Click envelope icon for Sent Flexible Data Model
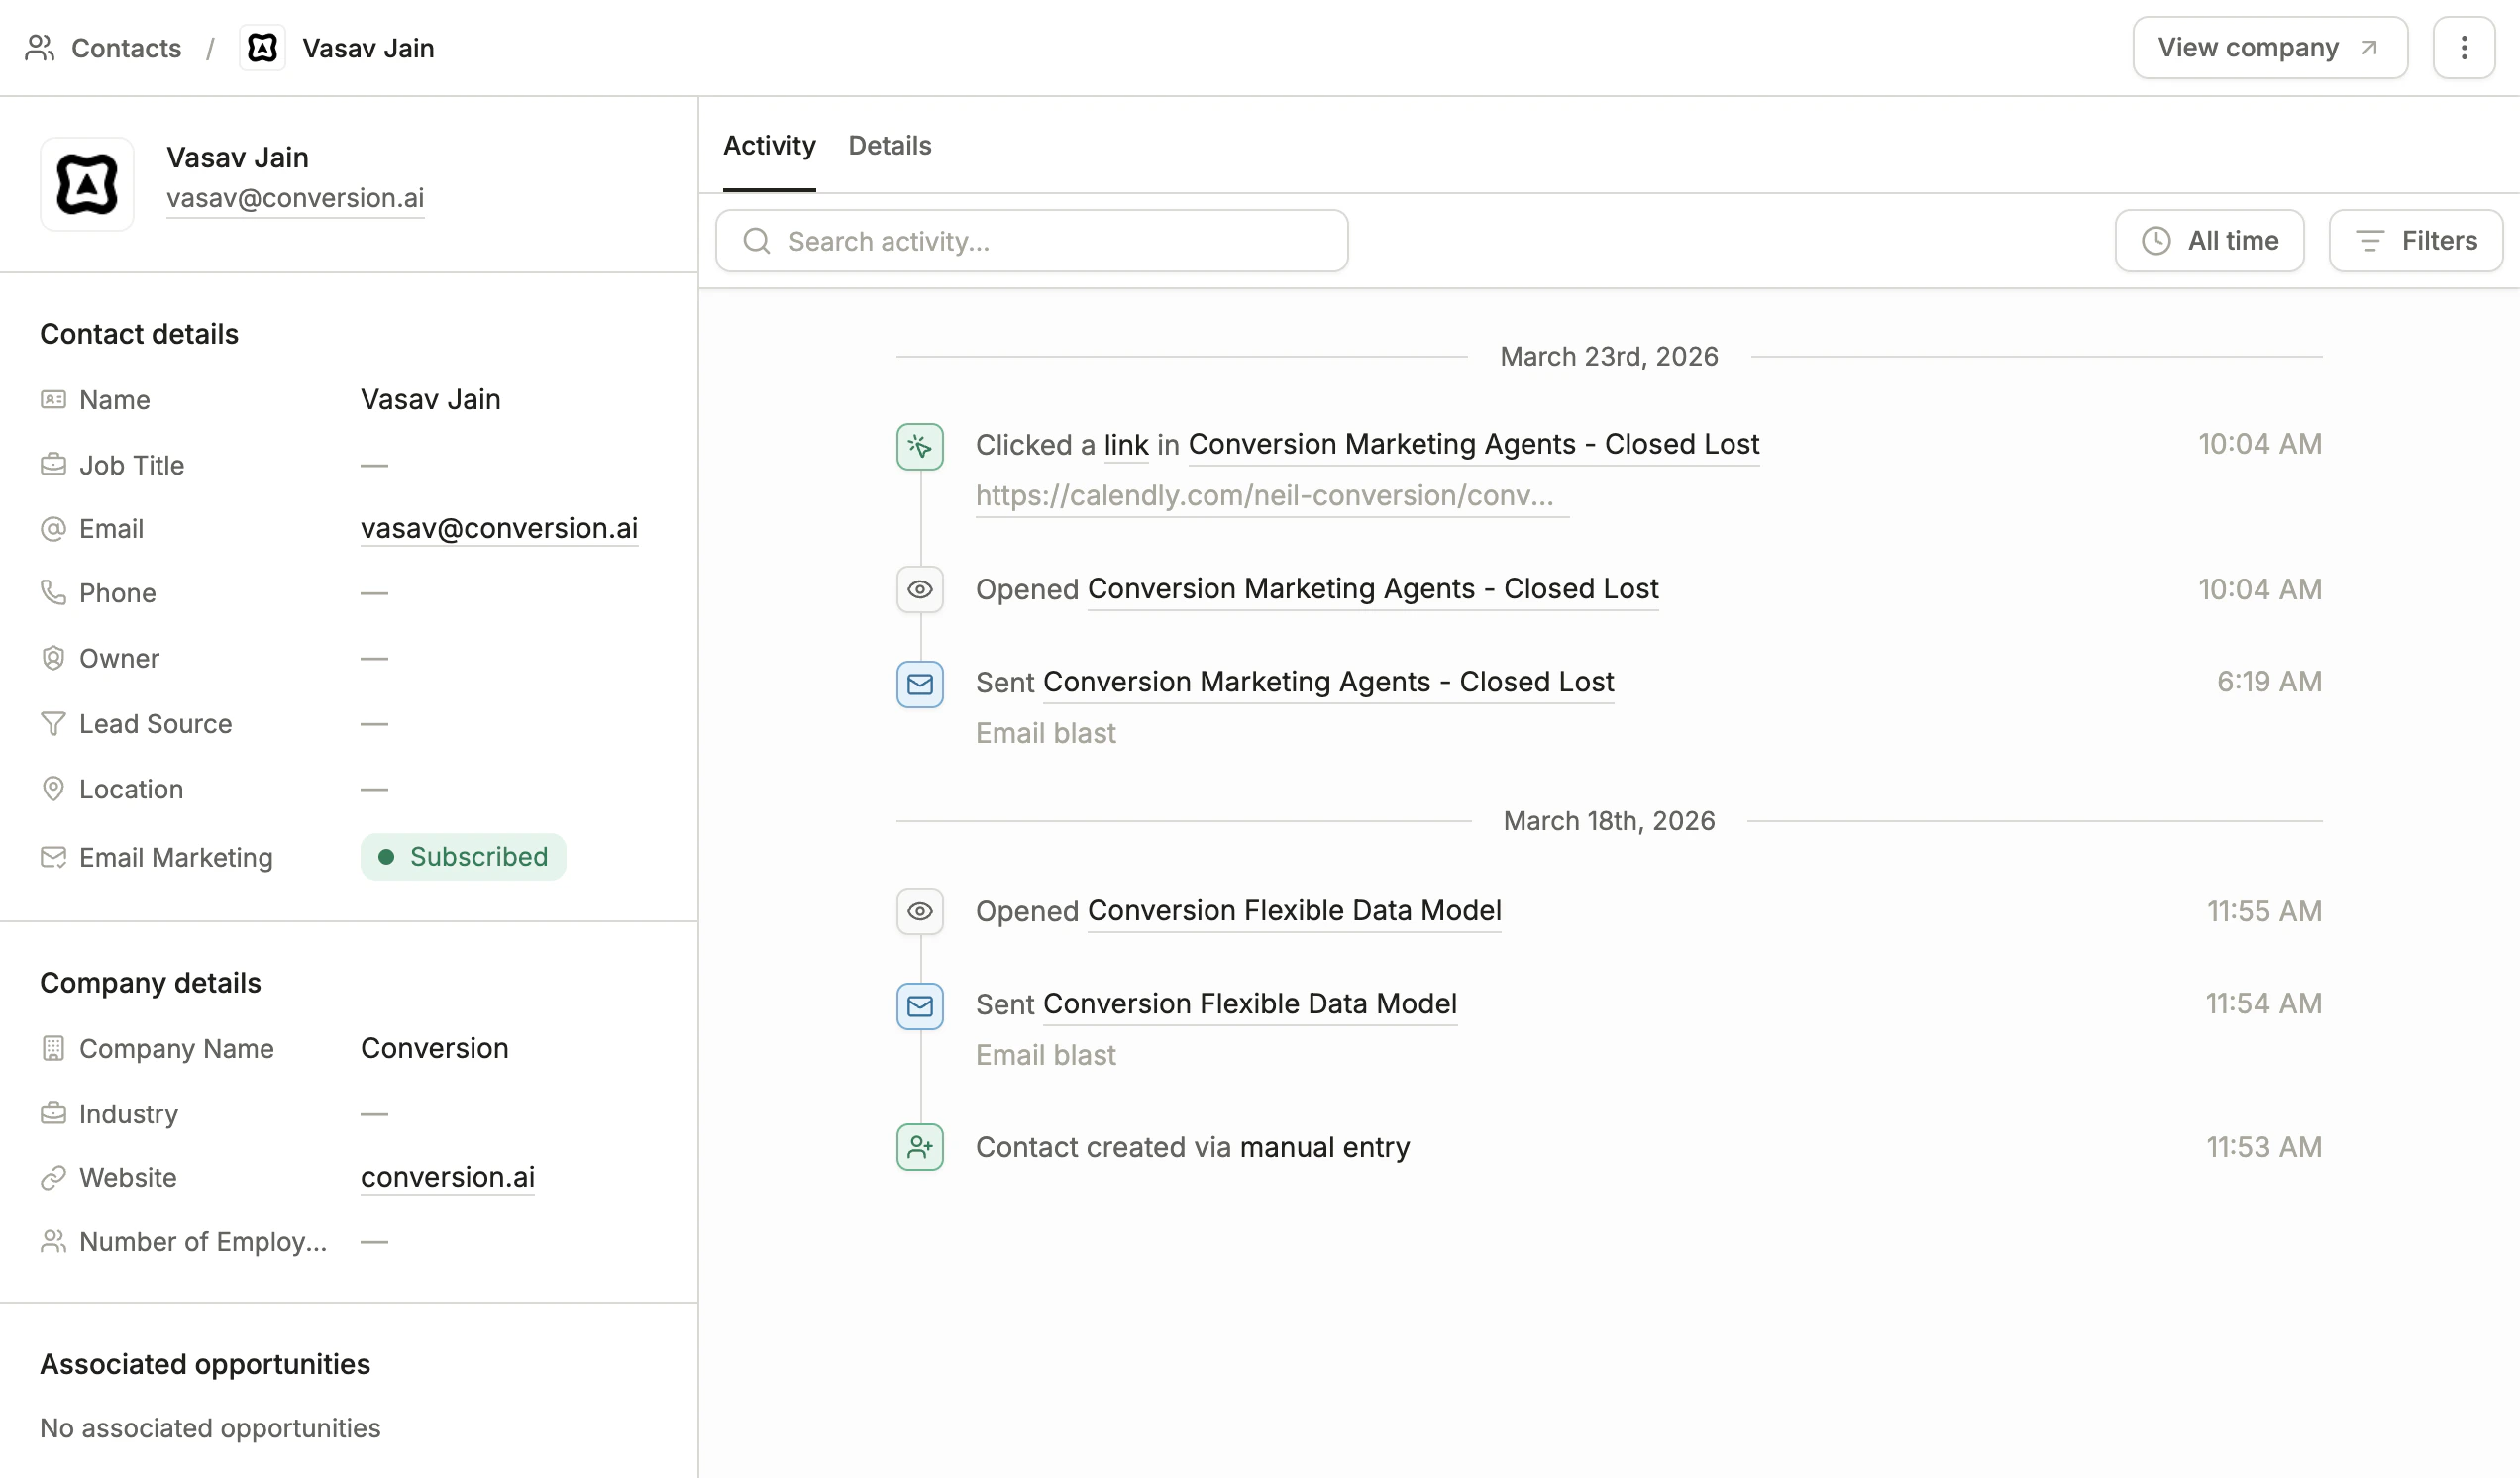 (x=919, y=1005)
